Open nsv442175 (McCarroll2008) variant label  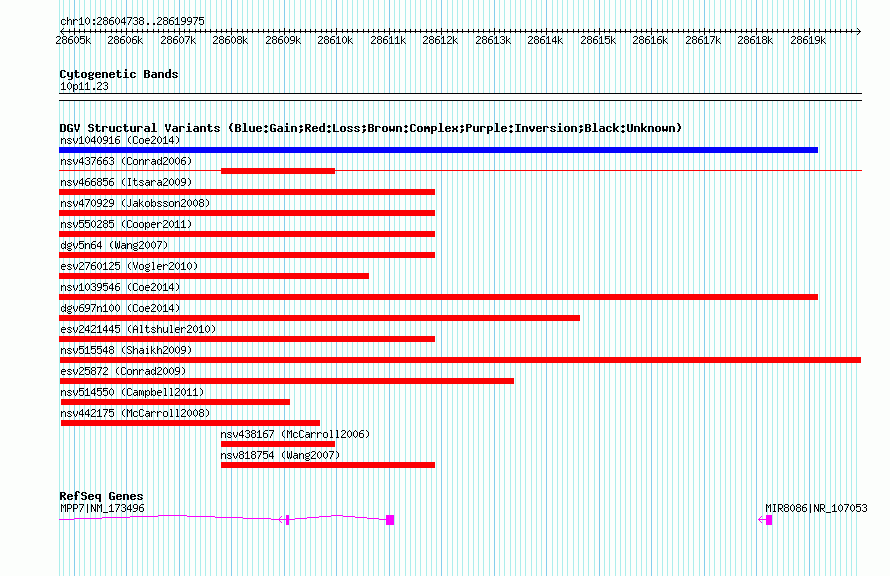(135, 413)
